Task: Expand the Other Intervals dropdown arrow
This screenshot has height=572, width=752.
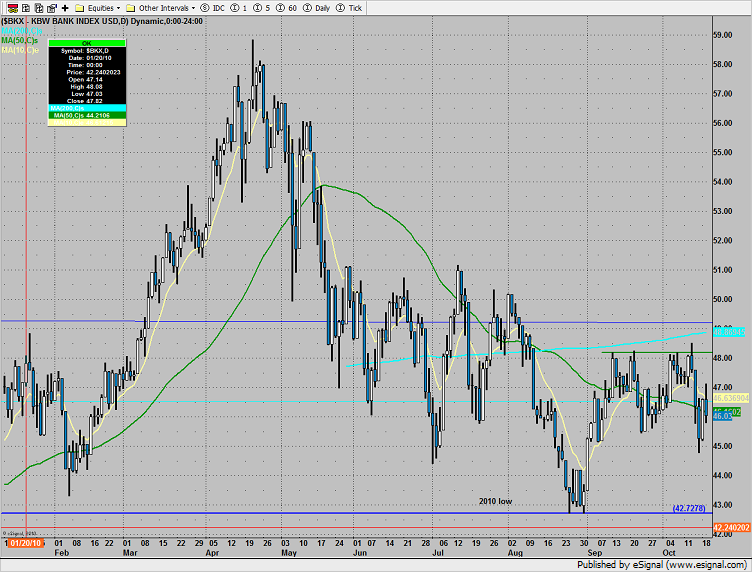Action: [x=191, y=6]
